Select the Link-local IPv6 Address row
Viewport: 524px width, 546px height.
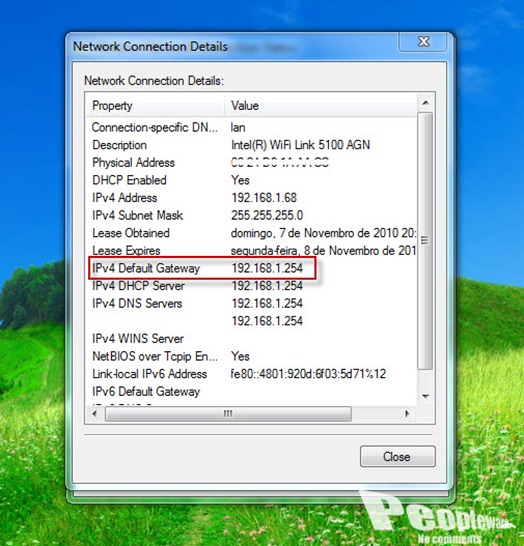pyautogui.click(x=251, y=374)
